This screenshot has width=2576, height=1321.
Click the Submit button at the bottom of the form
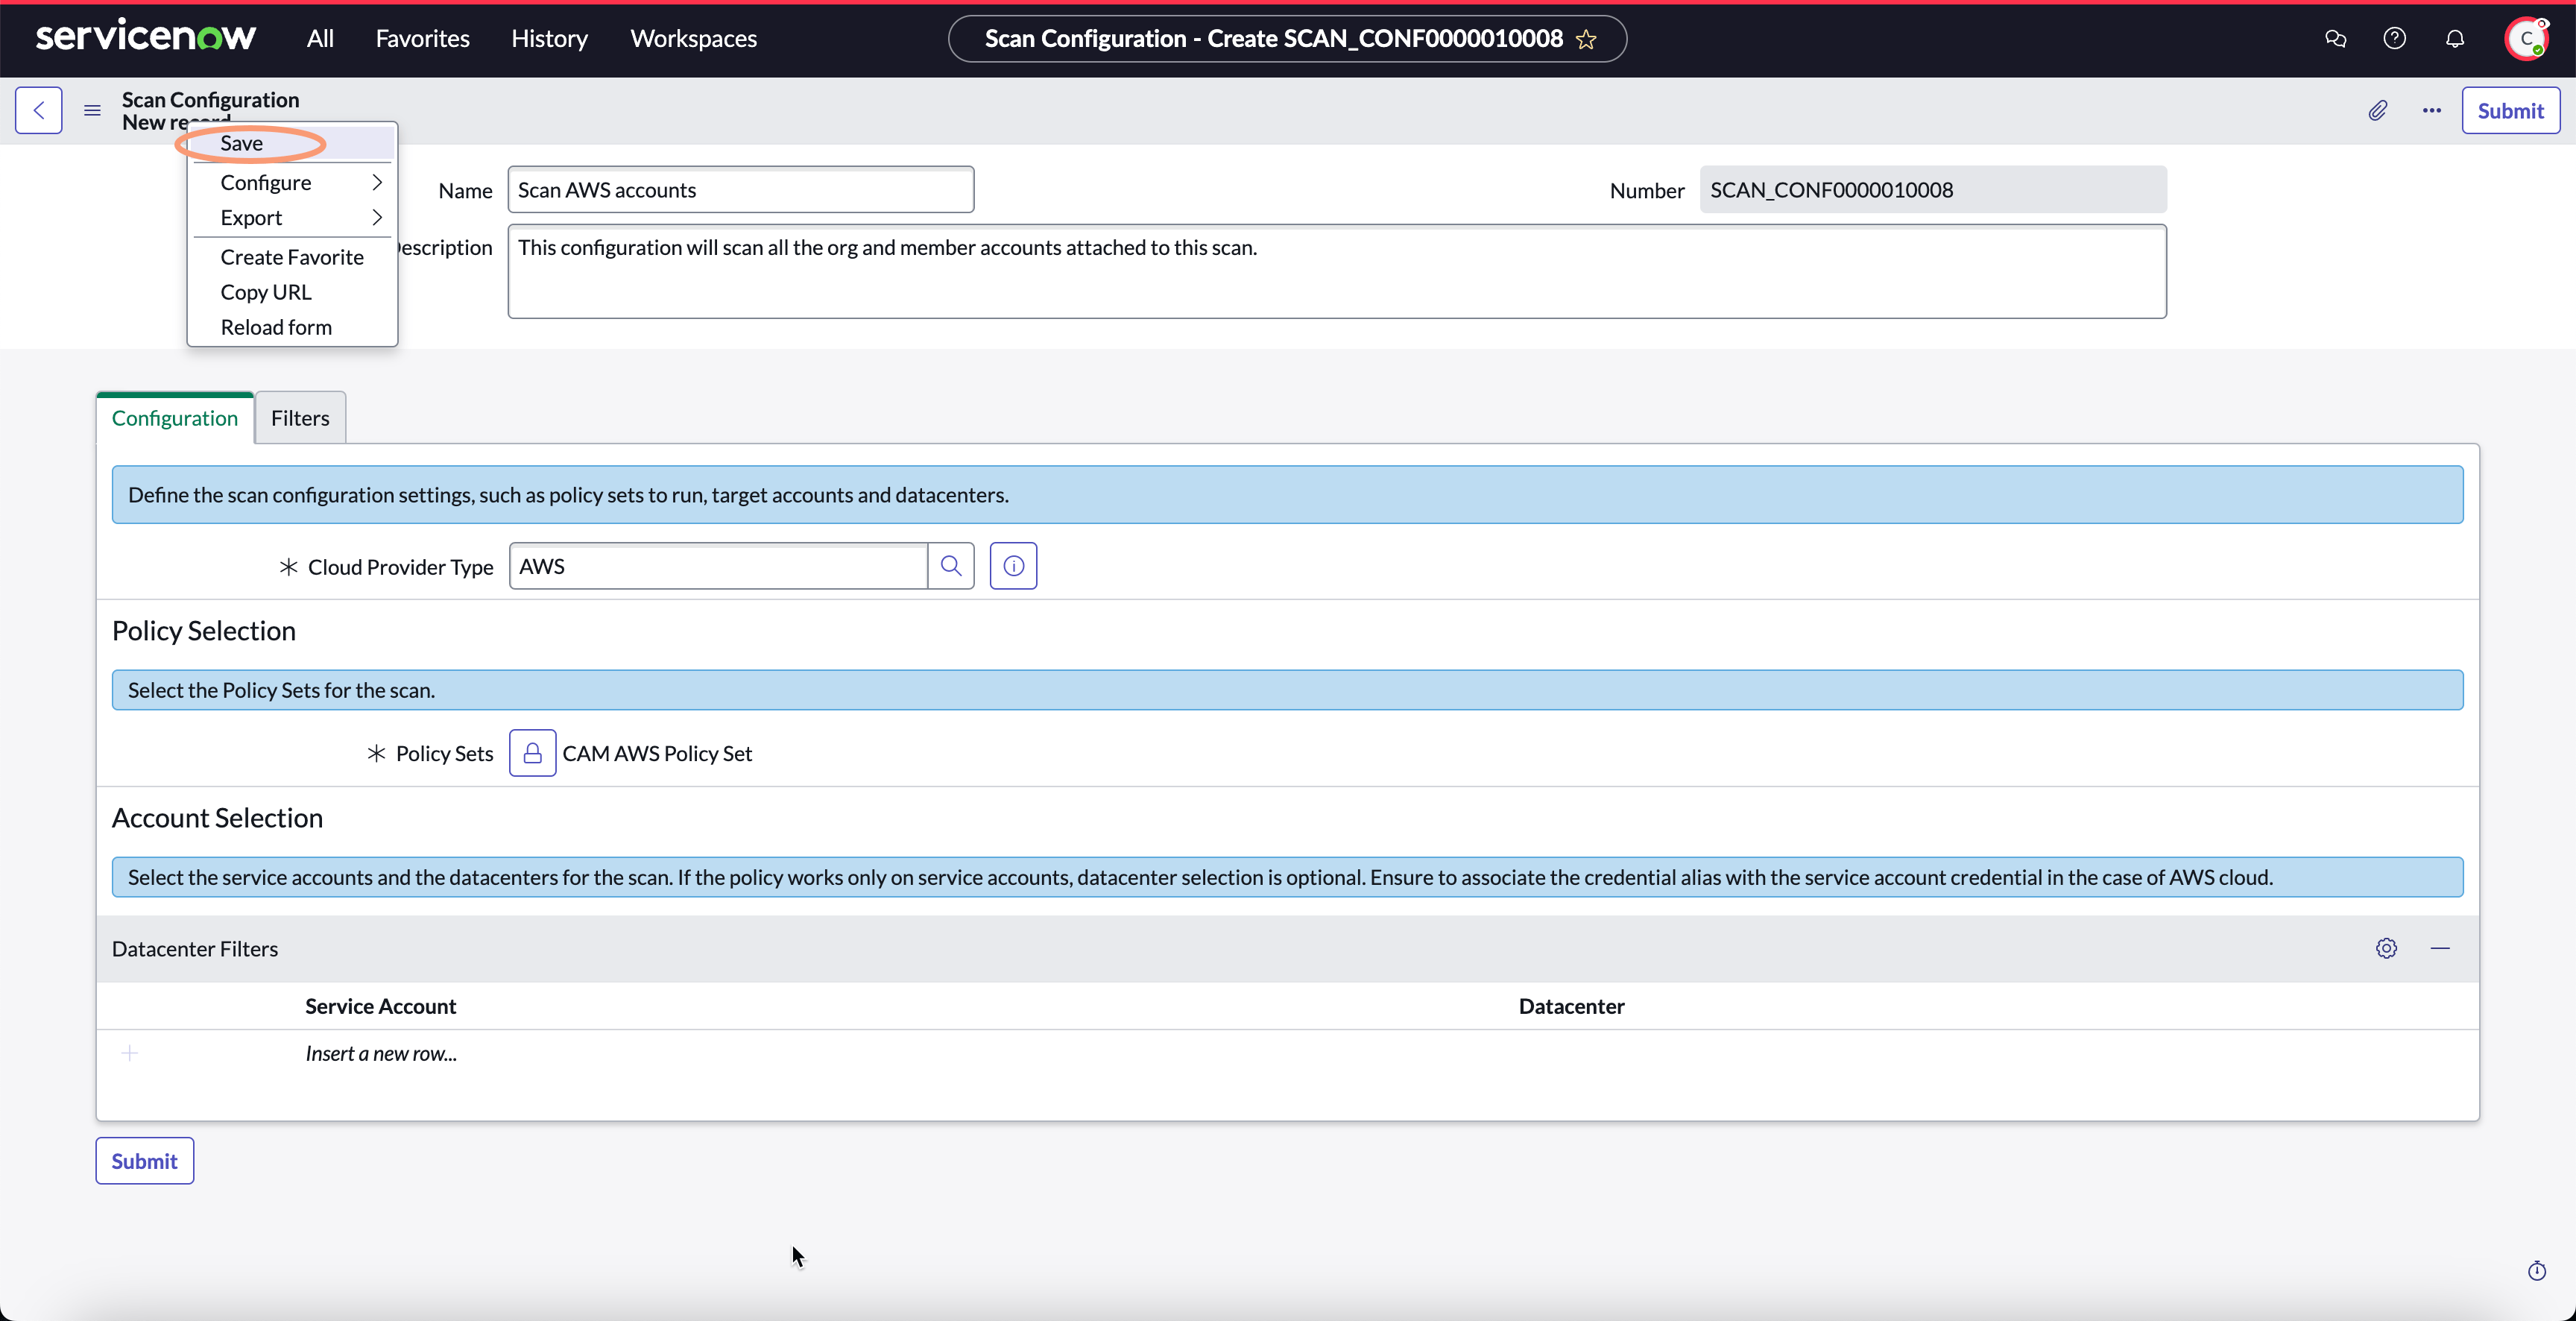[144, 1161]
